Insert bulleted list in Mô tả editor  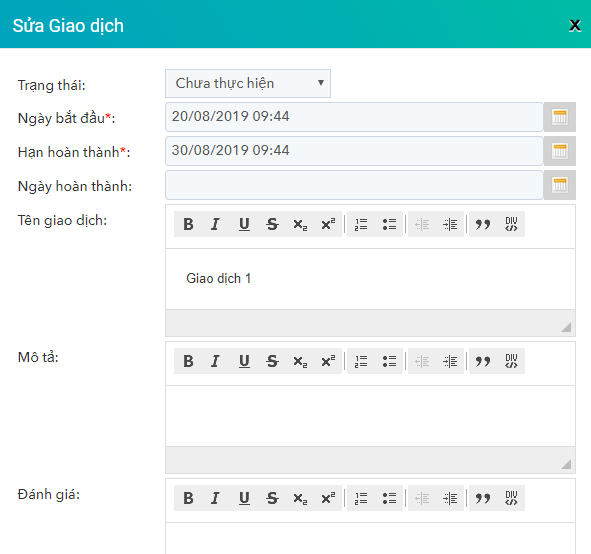point(389,361)
